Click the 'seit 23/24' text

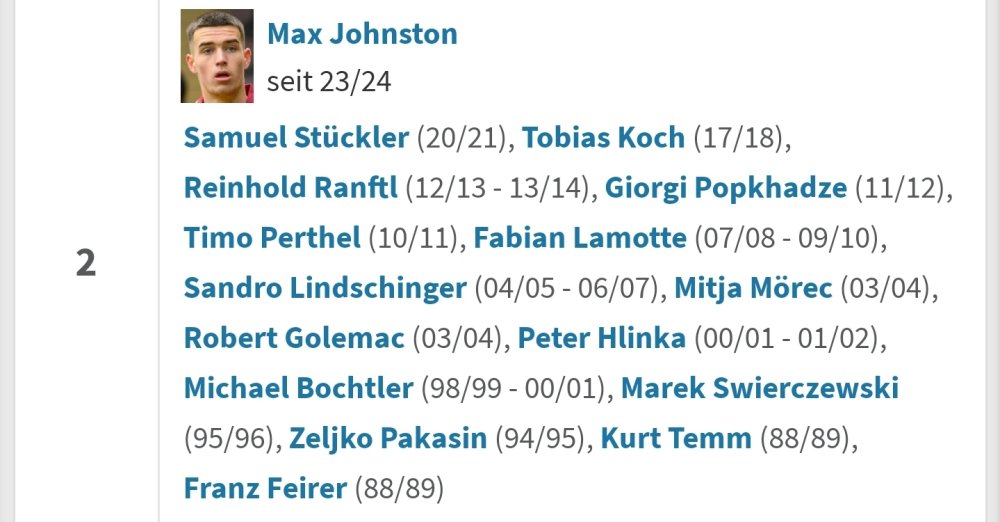point(329,80)
